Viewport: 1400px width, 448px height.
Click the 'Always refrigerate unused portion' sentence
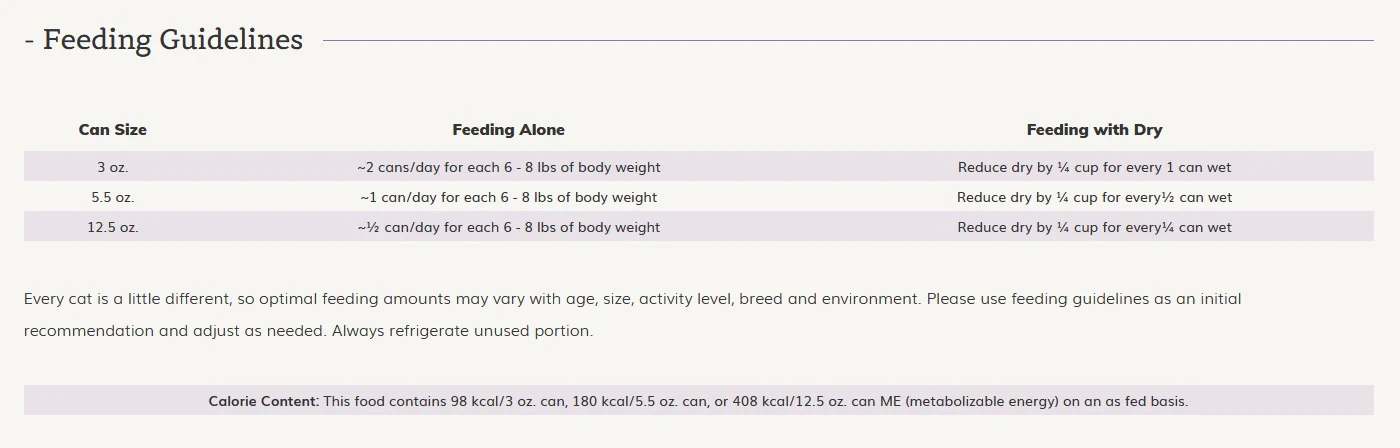463,330
